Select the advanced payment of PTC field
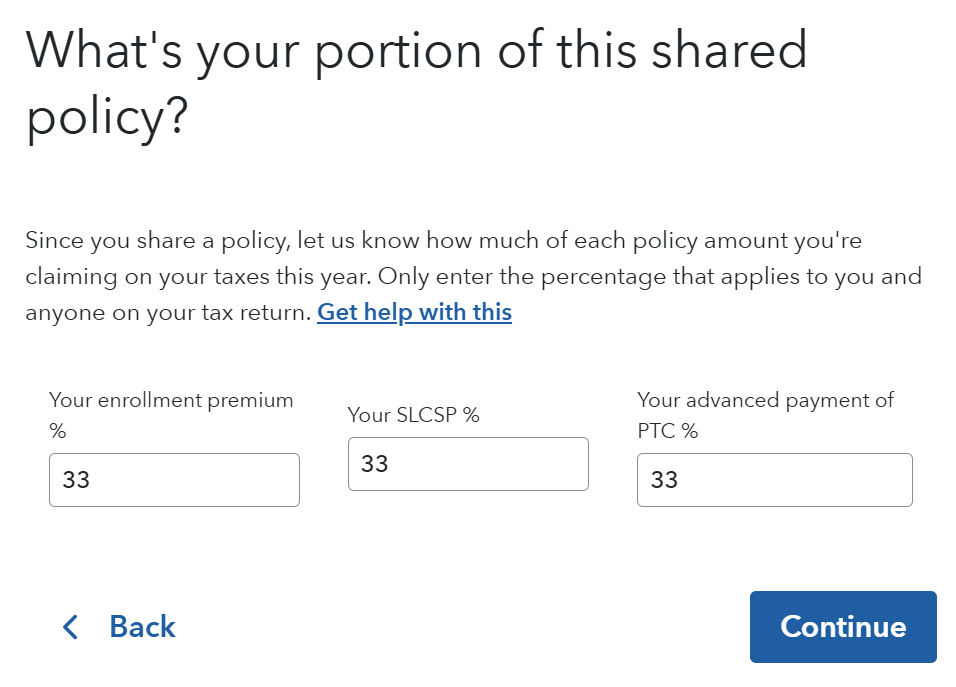 (x=774, y=480)
